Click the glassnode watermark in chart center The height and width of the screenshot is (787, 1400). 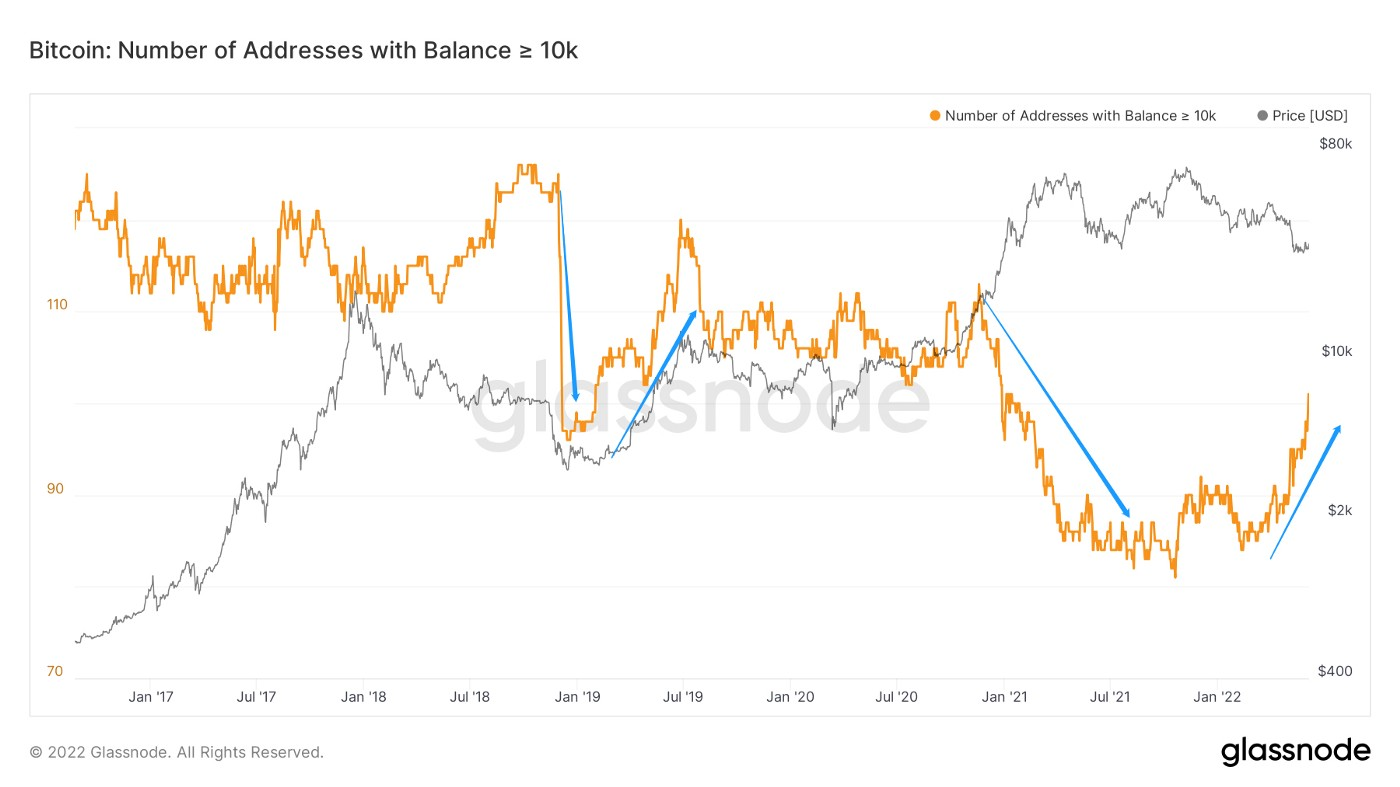(x=700, y=405)
